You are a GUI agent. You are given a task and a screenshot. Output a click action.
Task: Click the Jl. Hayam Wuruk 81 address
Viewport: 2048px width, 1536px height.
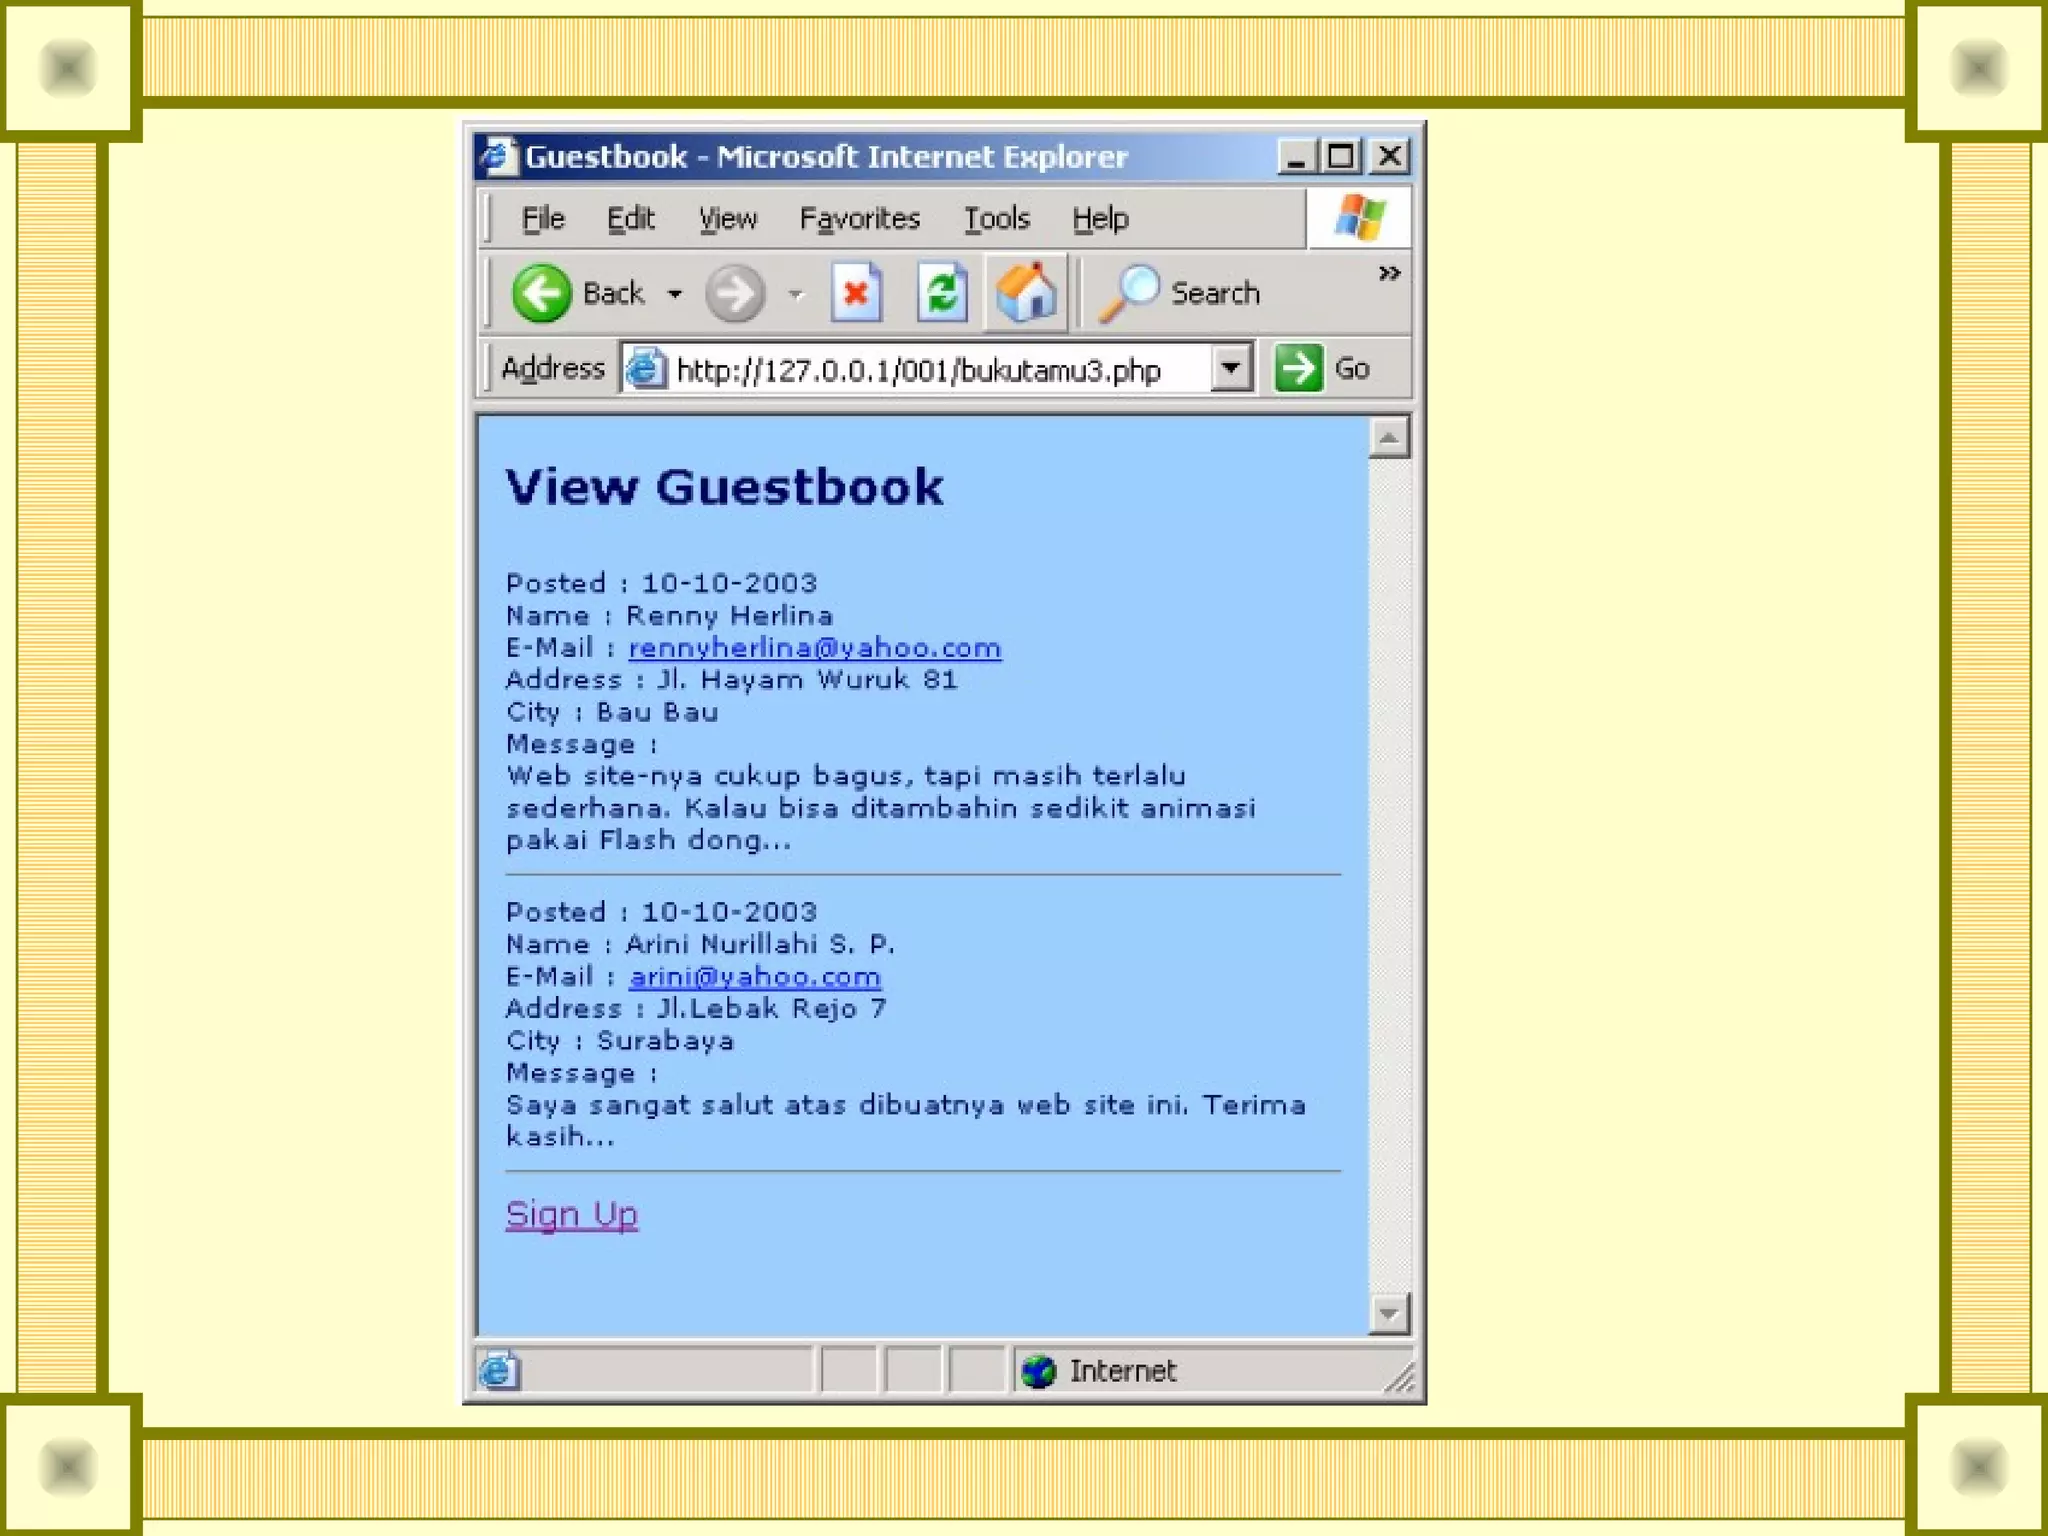tap(807, 680)
